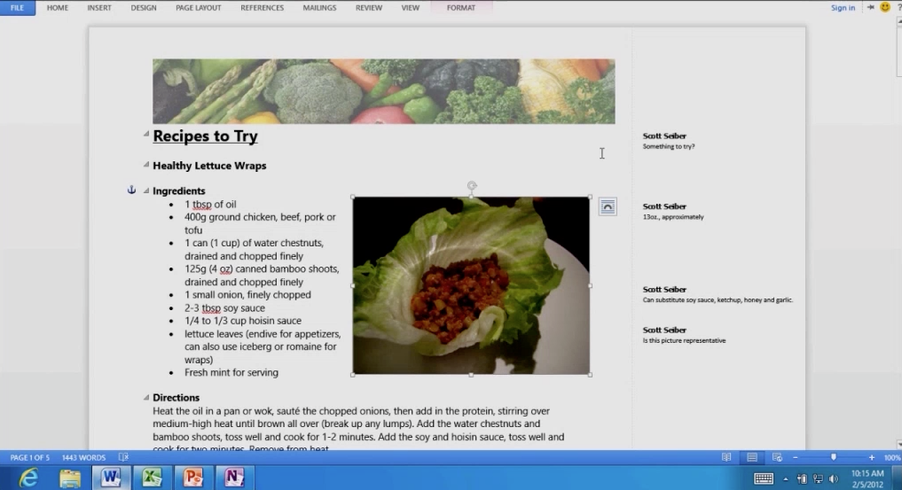Image resolution: width=902 pixels, height=490 pixels.
Task: Click the proofing icon in the status bar
Action: [x=123, y=457]
